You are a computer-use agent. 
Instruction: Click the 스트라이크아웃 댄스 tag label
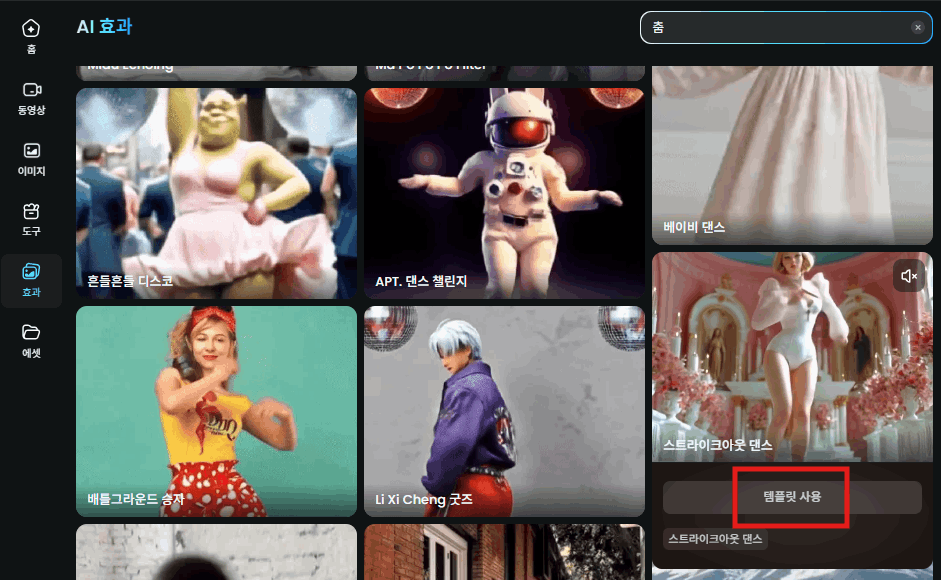[x=715, y=539]
